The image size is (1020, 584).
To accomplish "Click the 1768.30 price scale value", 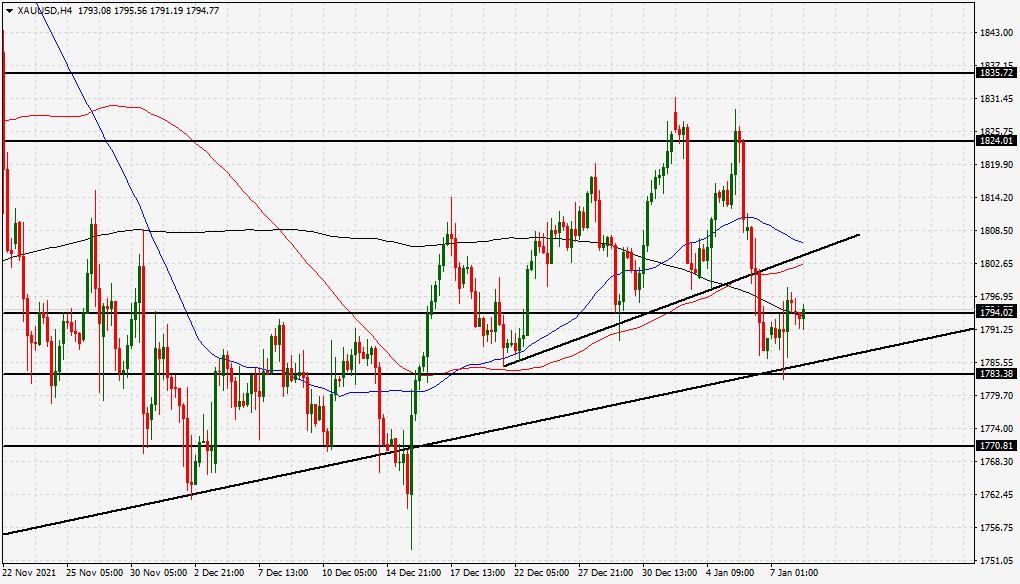I will point(996,462).
